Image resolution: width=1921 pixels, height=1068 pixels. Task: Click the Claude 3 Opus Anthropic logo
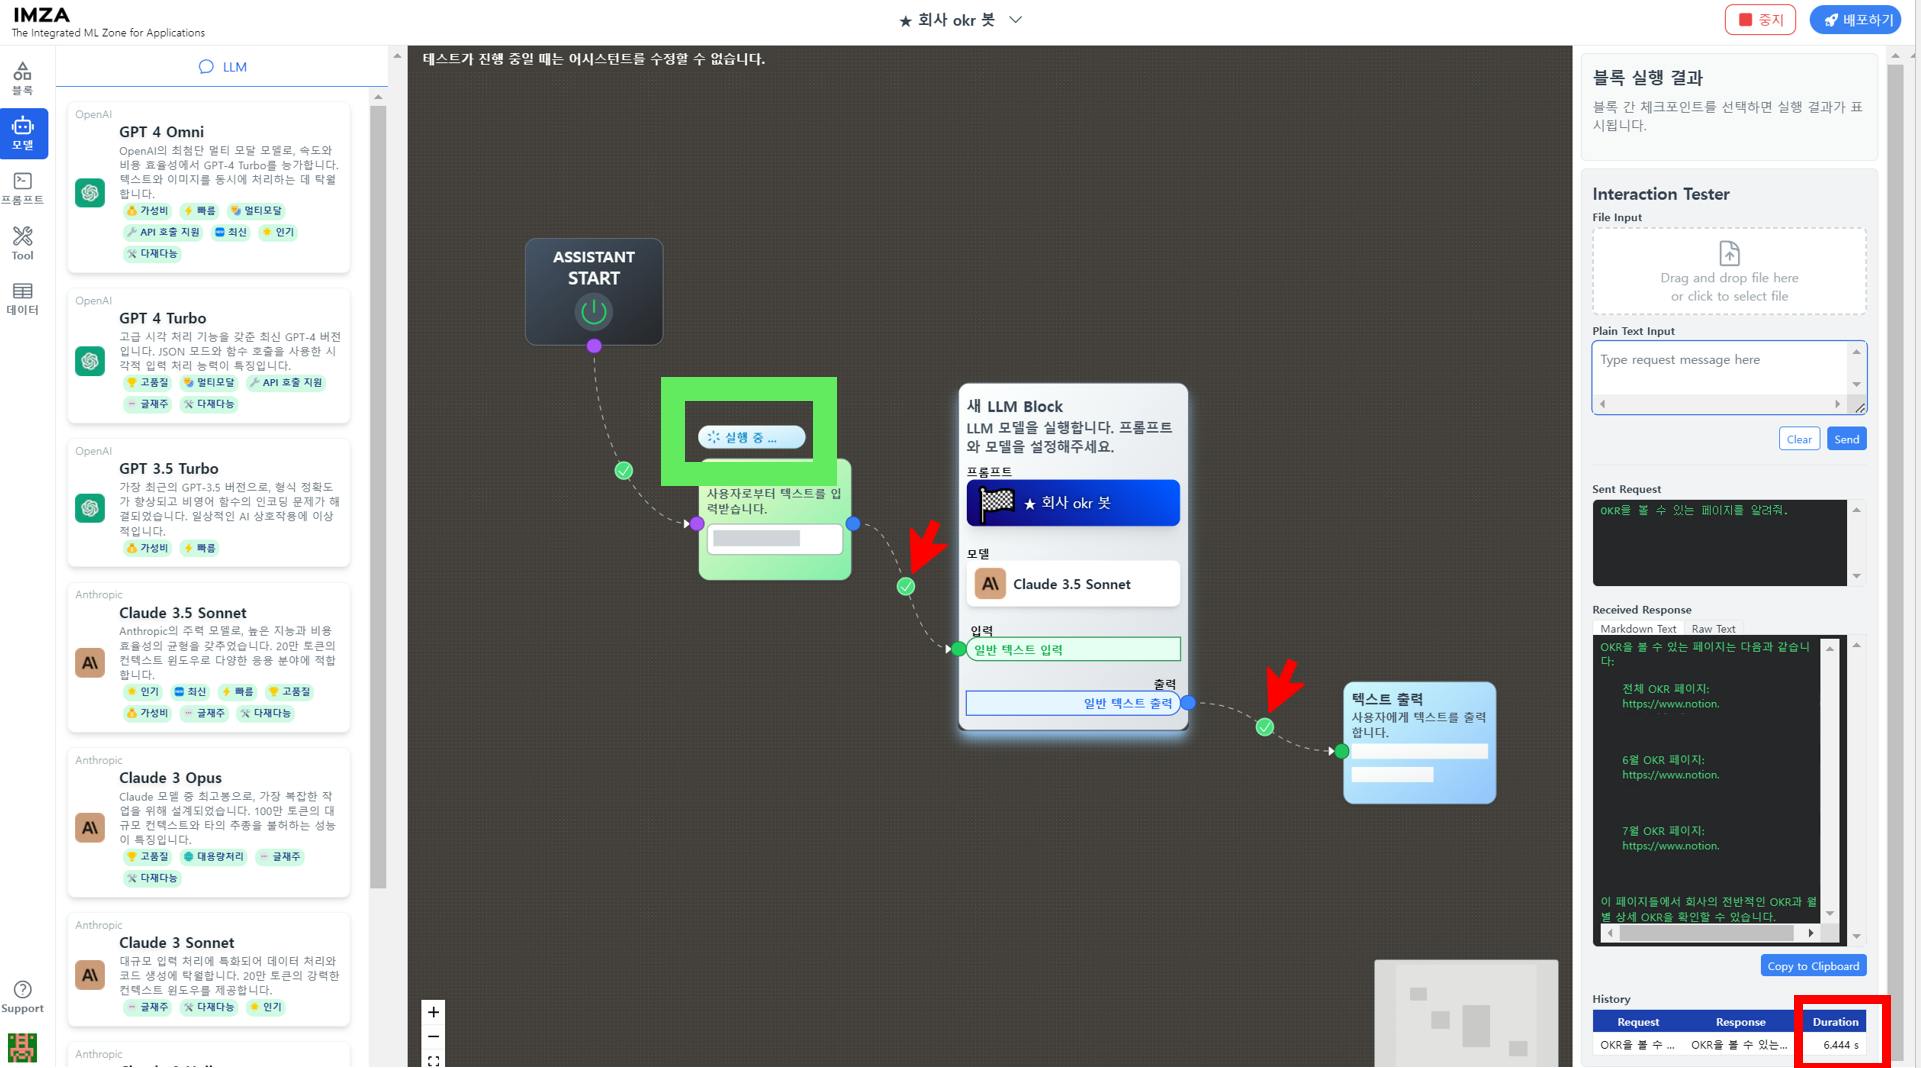point(90,828)
